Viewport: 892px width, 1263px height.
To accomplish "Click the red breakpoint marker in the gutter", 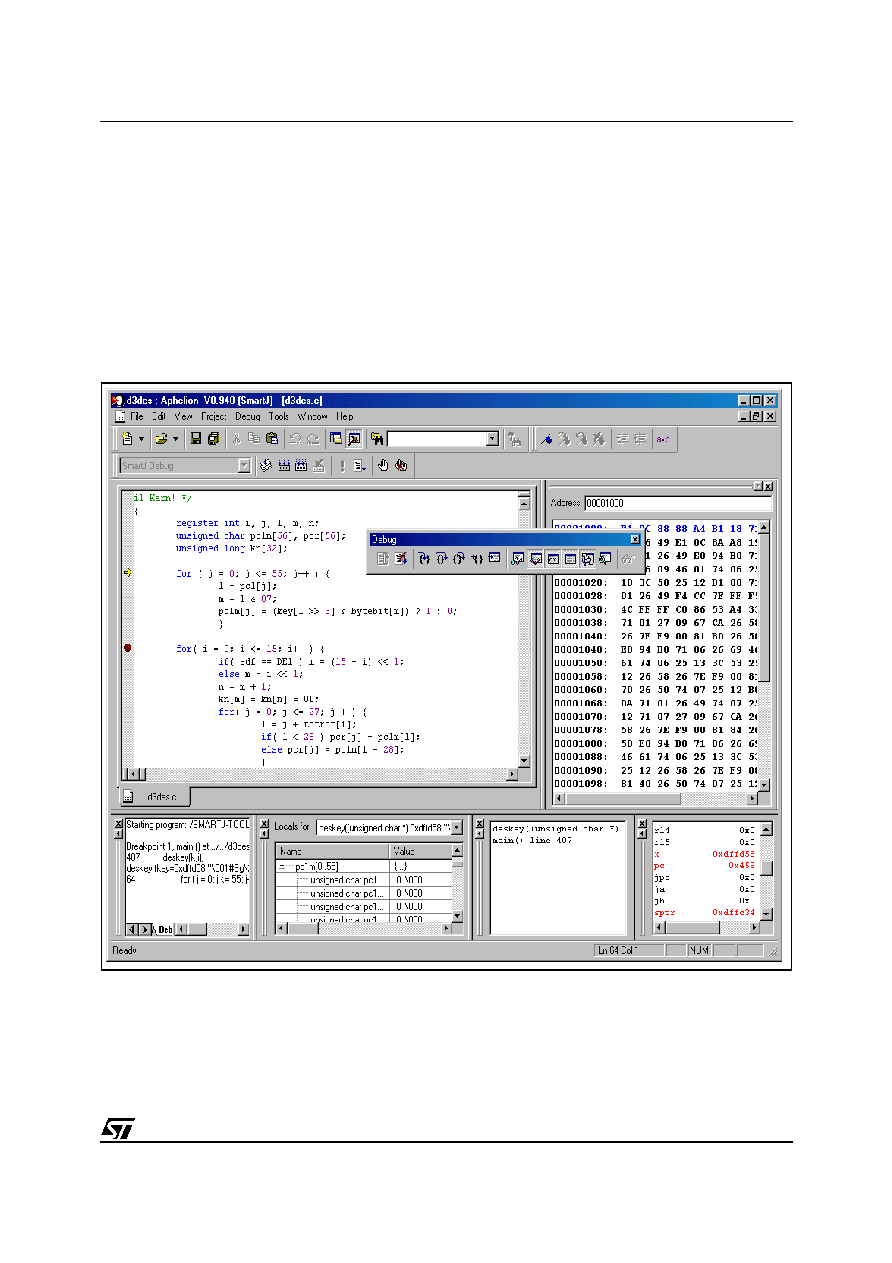I will pyautogui.click(x=127, y=648).
